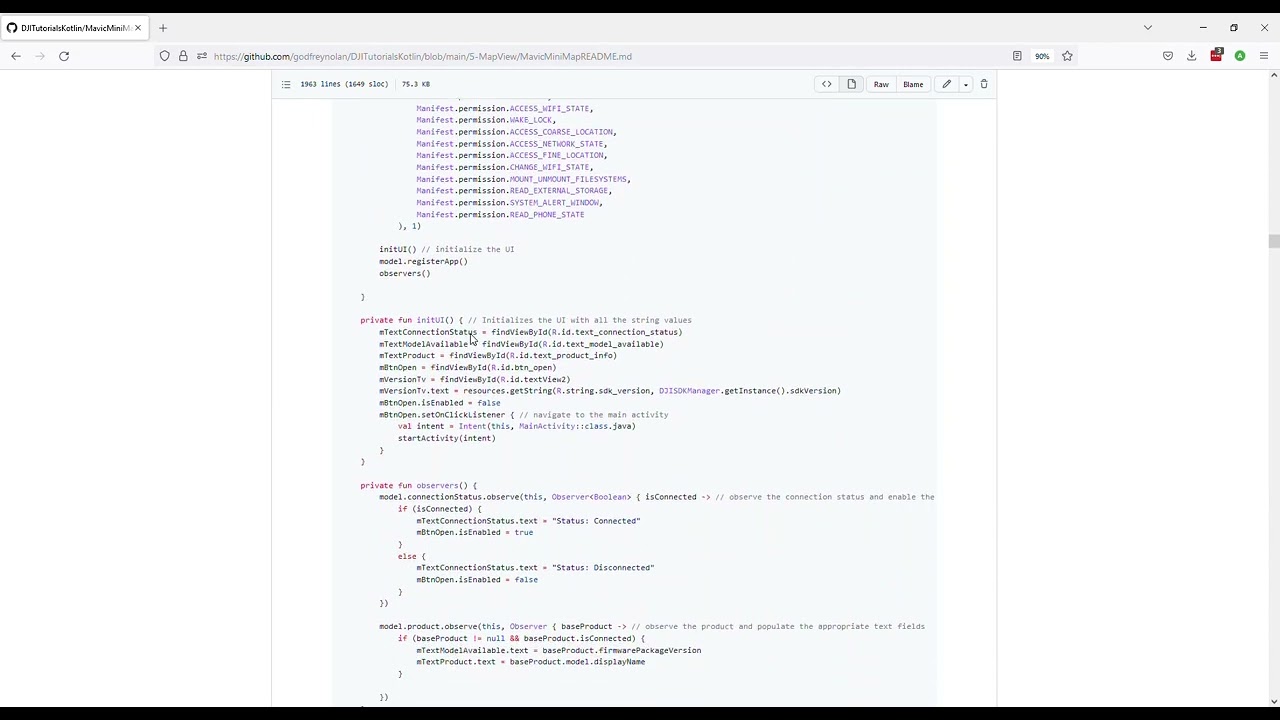Viewport: 1280px width, 720px height.
Task: Open the downloads panel
Action: 1192,56
